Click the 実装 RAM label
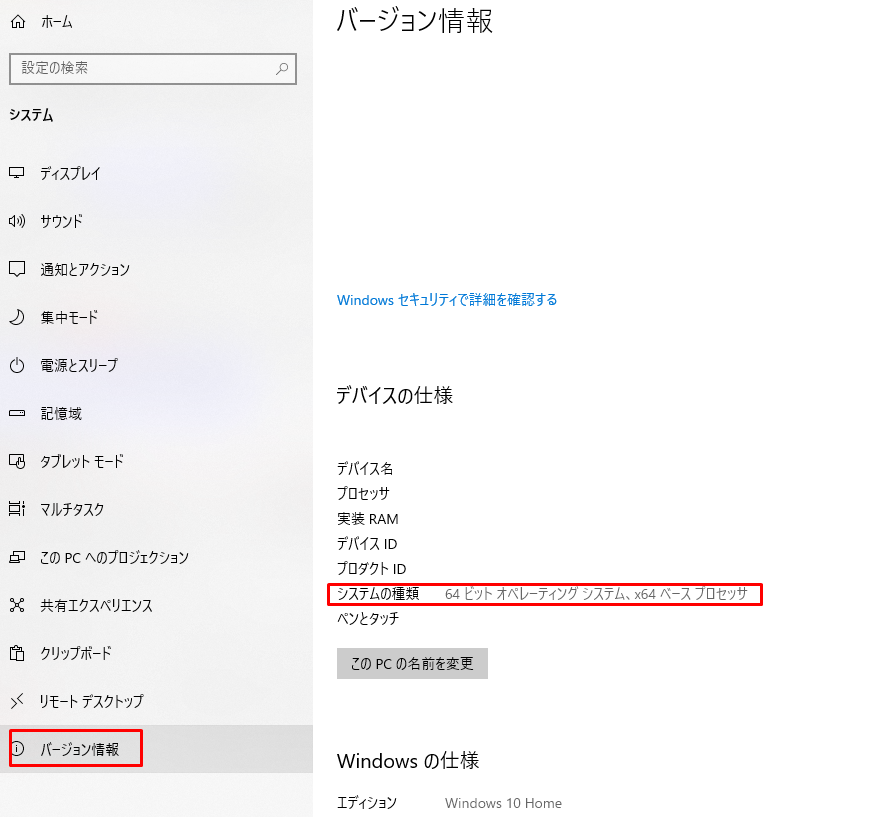Viewport: 875px width, 817px height. point(367,519)
